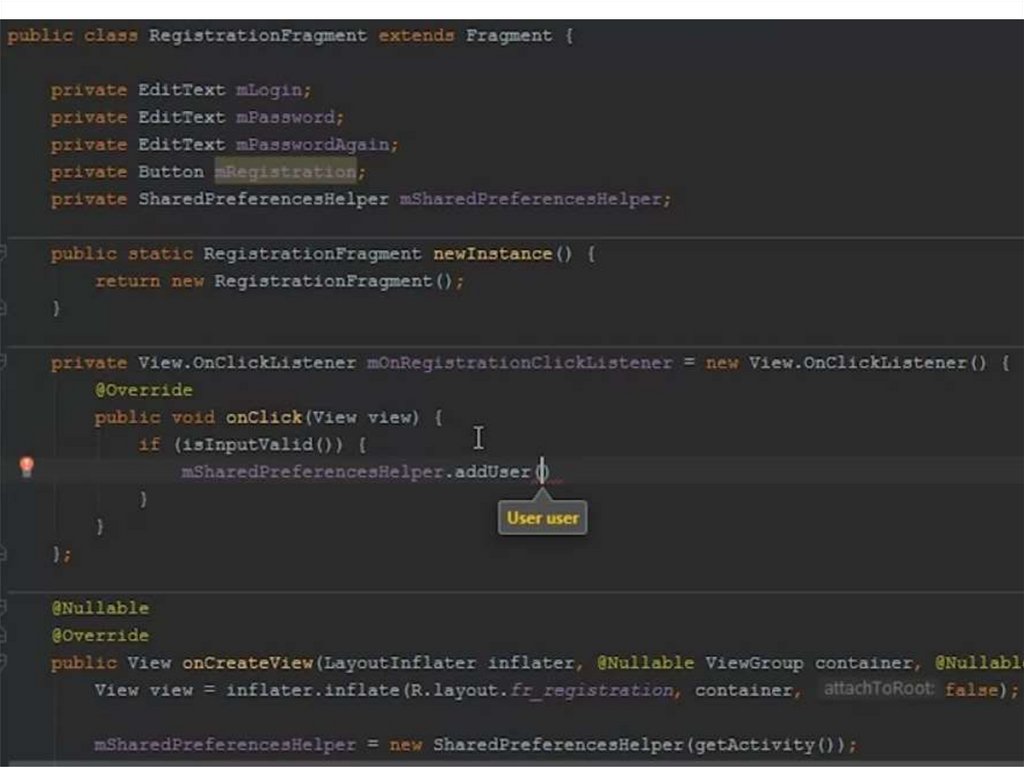
Task: Select the highlighted mRegistration field name
Action: coord(285,172)
